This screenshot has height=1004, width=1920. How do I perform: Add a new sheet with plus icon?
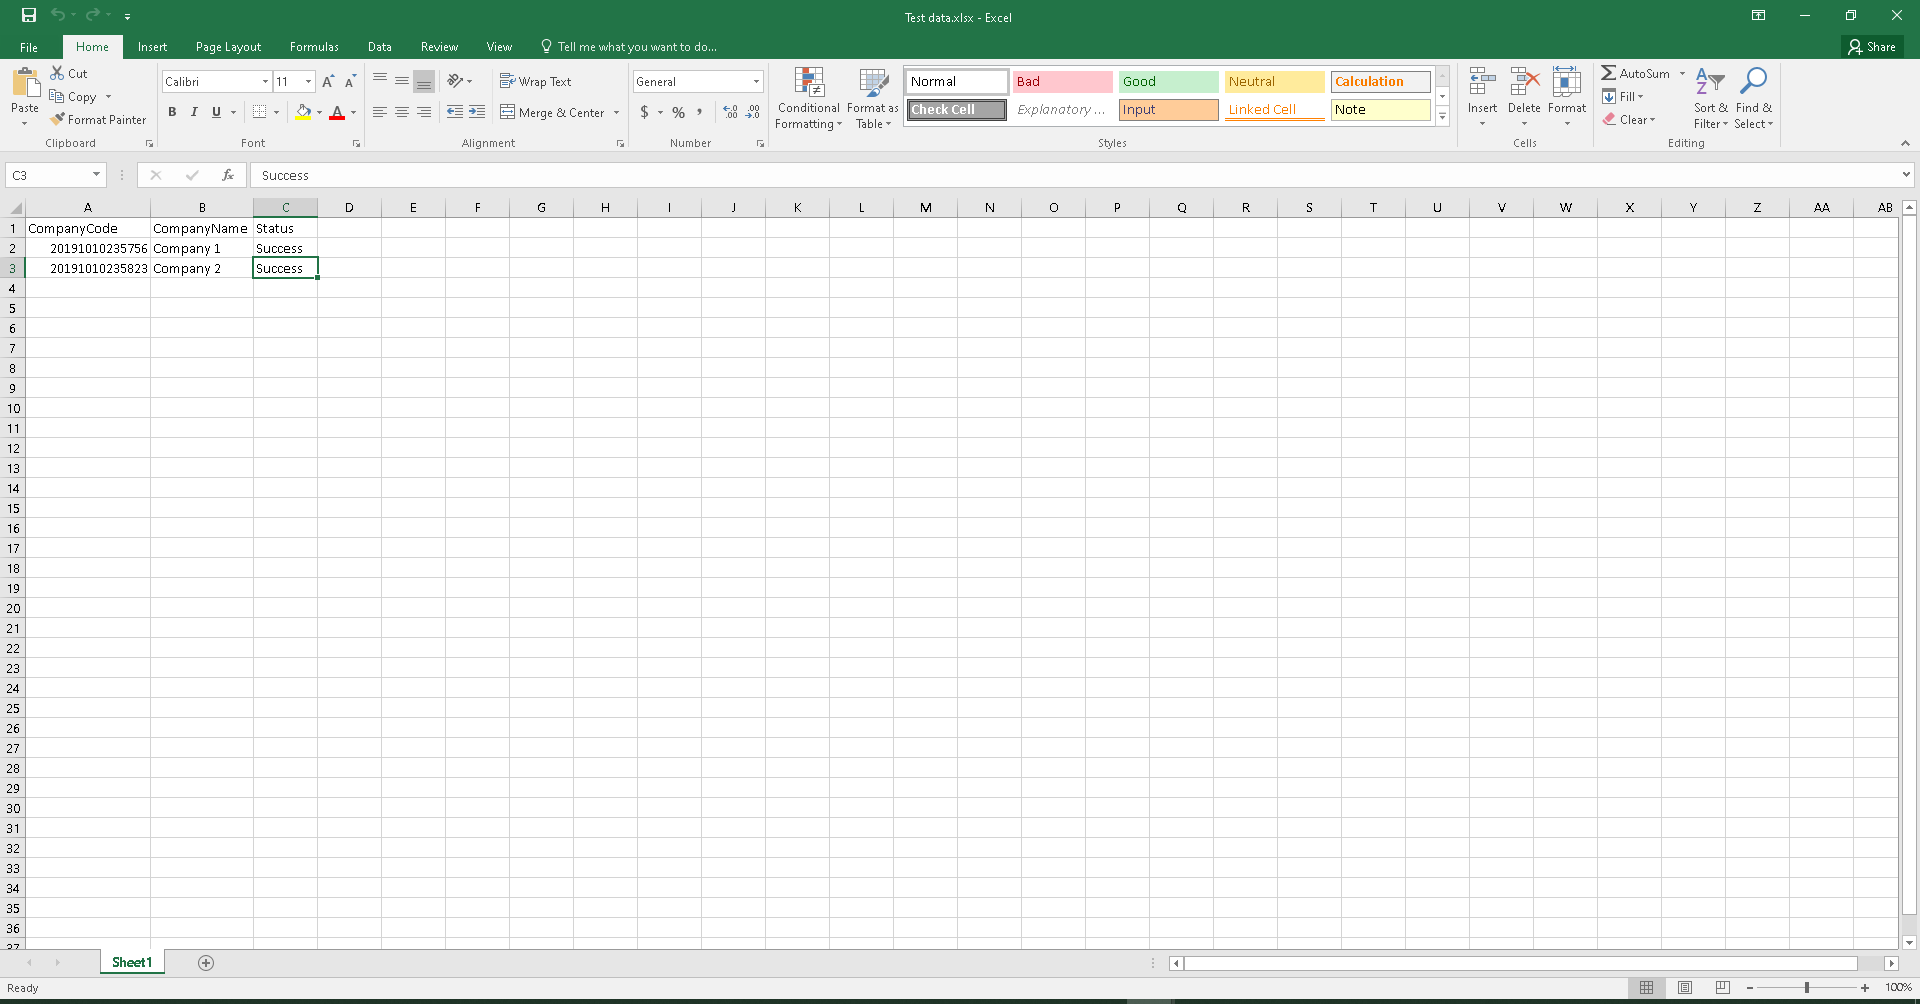click(206, 963)
